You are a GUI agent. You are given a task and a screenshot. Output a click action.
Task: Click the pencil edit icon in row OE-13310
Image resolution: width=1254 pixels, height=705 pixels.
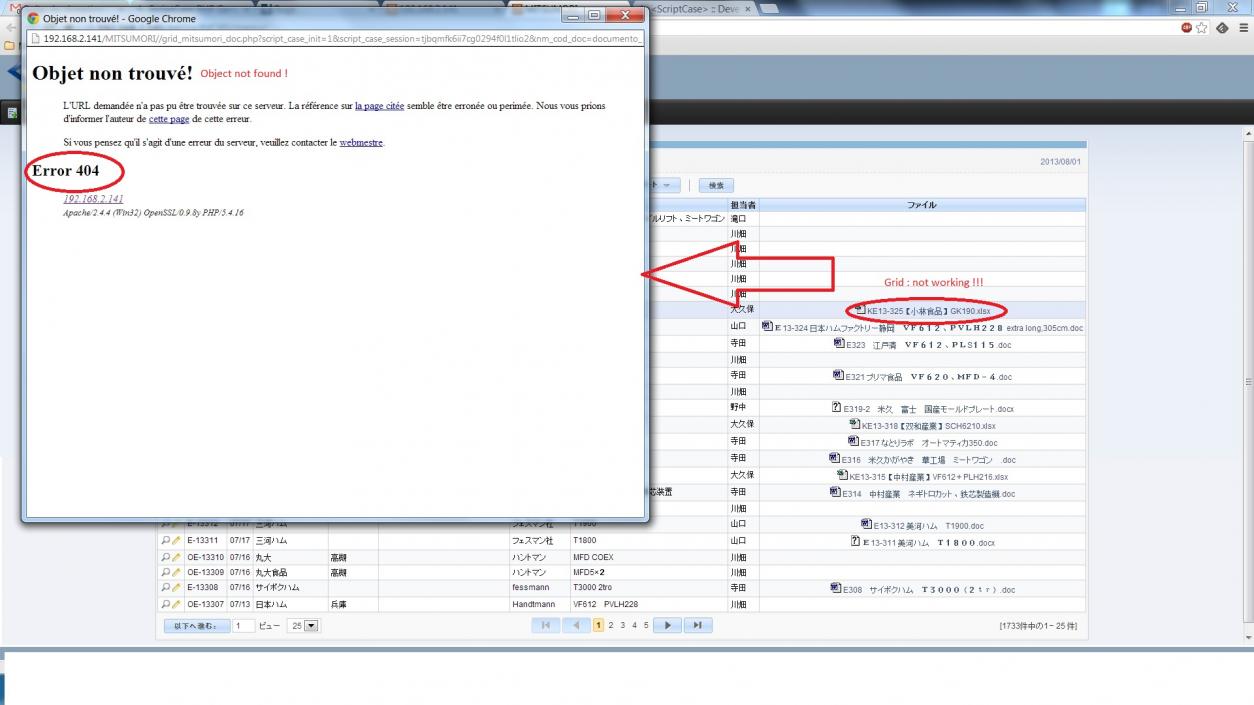pos(177,558)
